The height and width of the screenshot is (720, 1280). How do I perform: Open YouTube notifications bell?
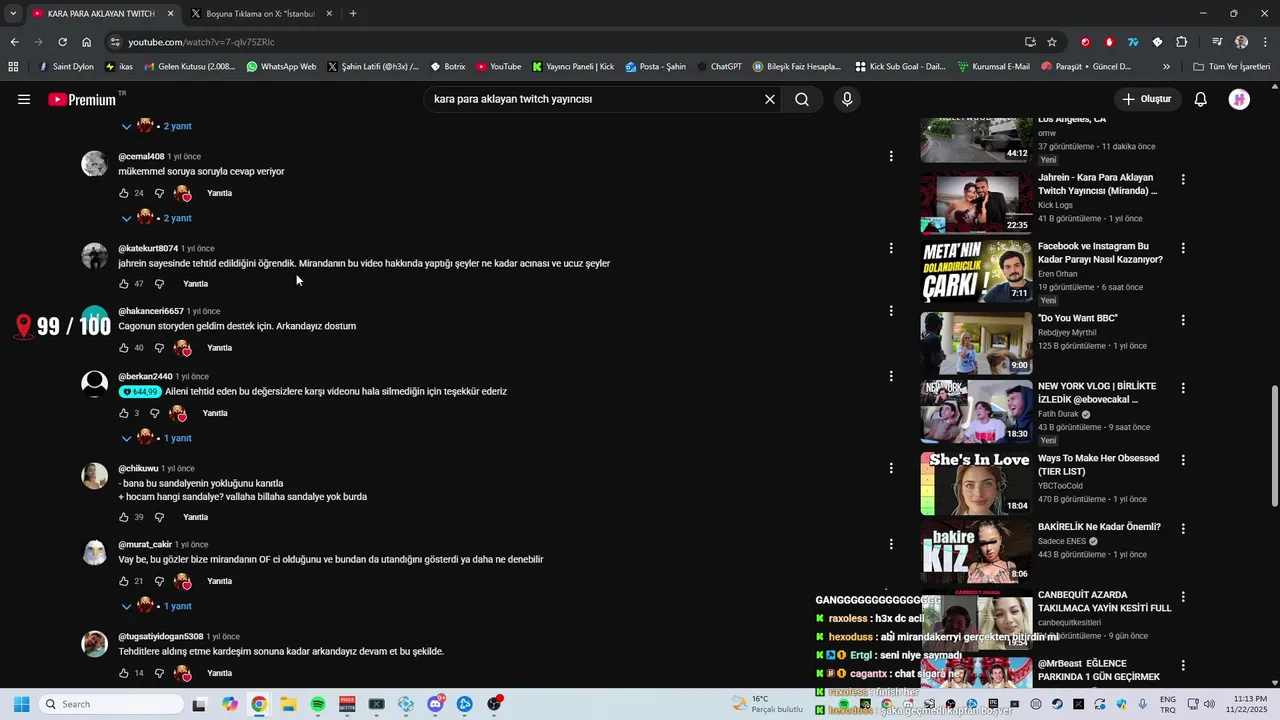pos(1201,99)
